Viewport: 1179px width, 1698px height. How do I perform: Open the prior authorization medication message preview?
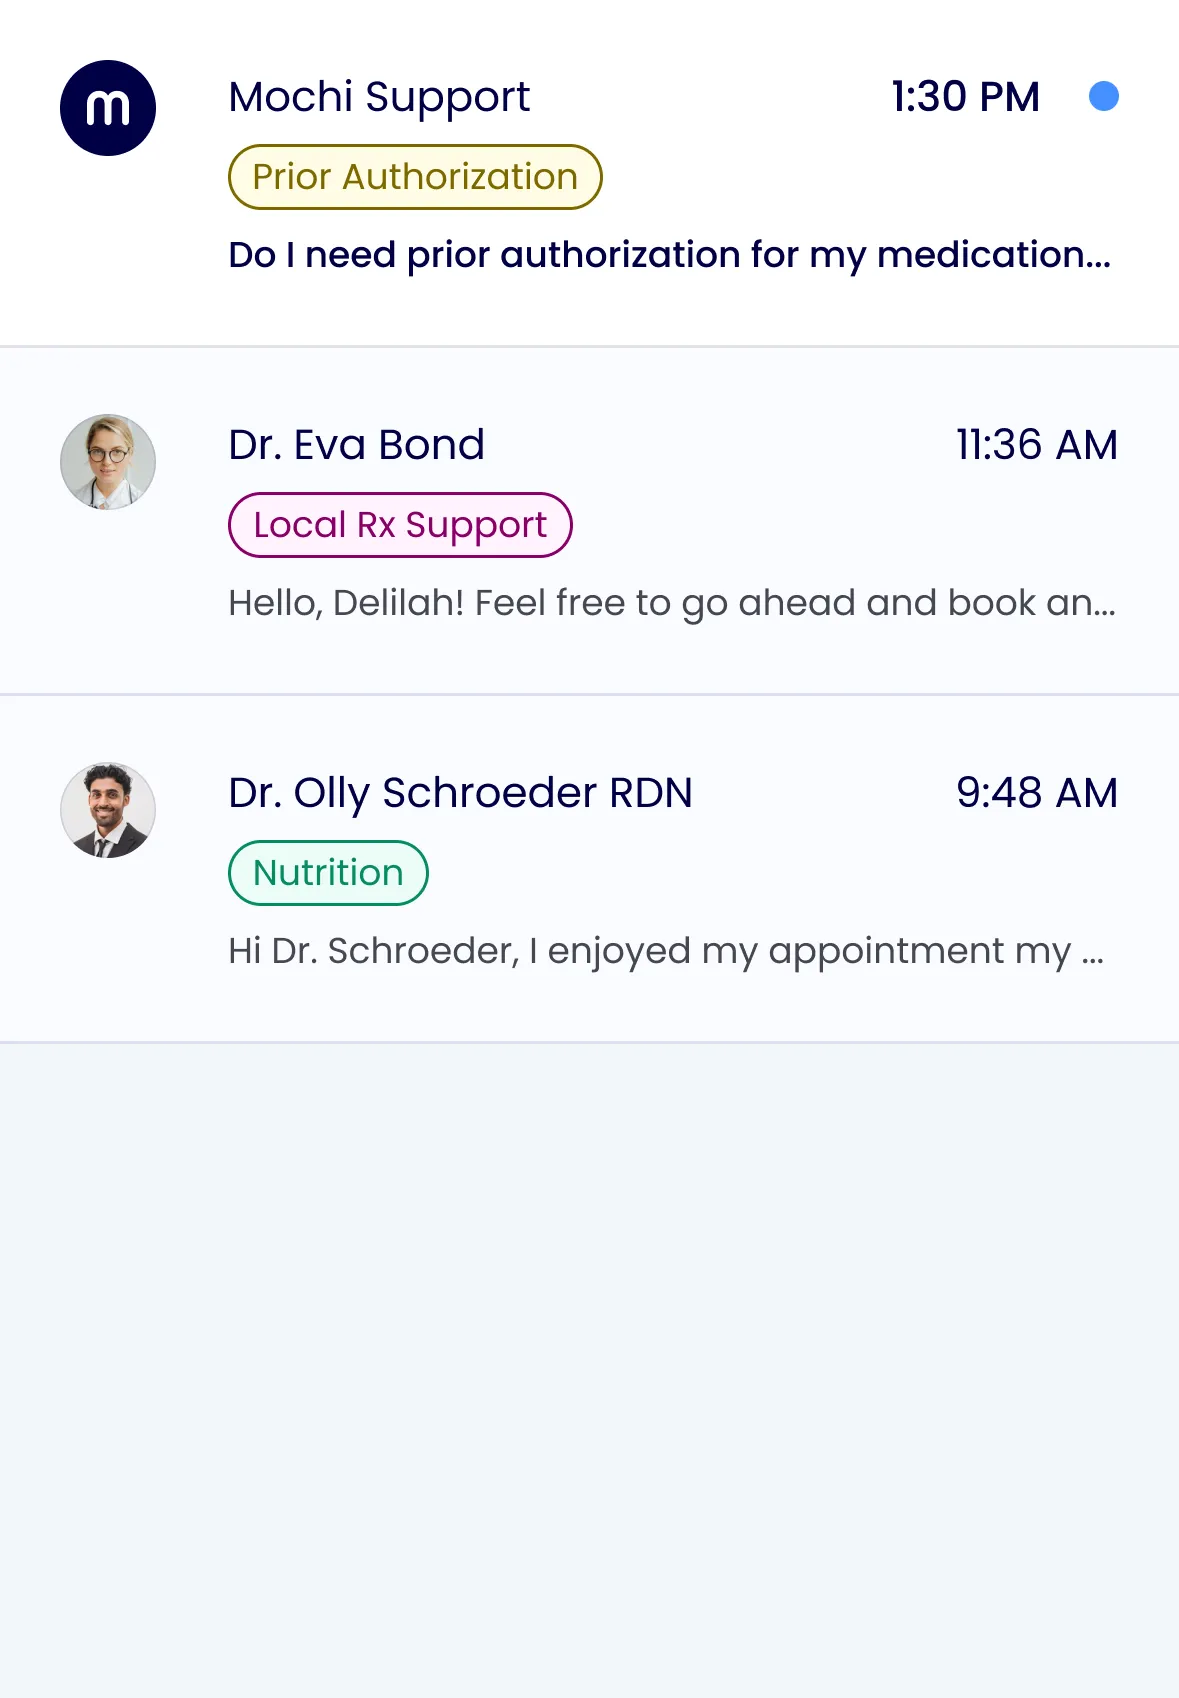[x=669, y=255]
